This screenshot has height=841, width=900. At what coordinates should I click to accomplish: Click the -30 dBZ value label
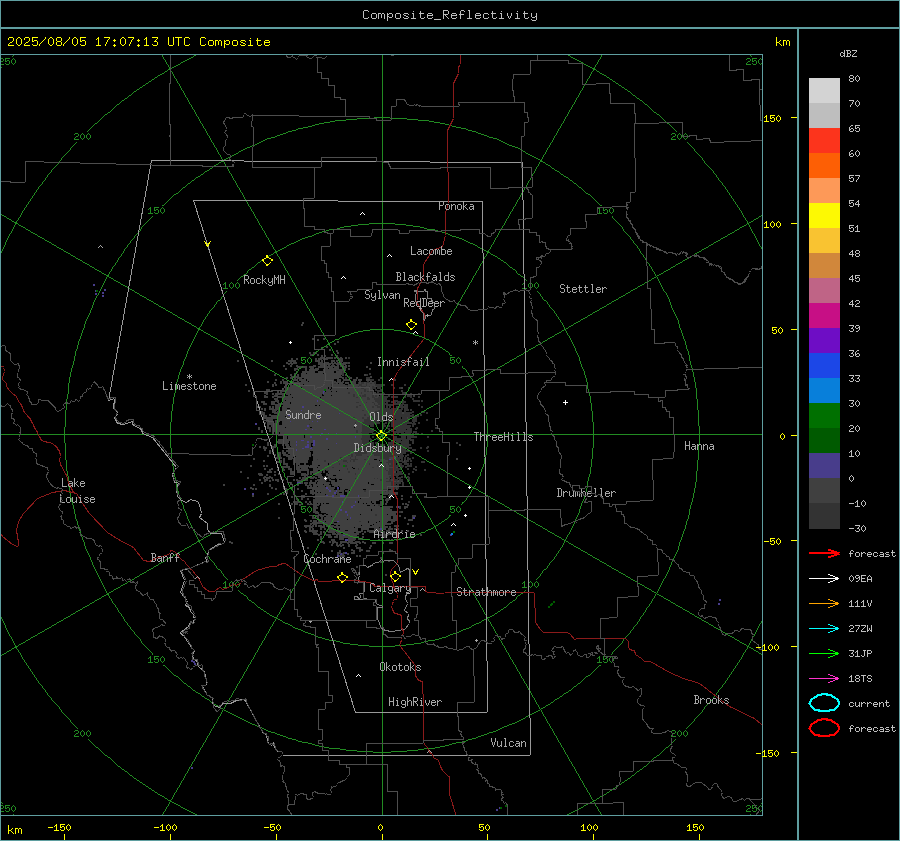tap(858, 528)
